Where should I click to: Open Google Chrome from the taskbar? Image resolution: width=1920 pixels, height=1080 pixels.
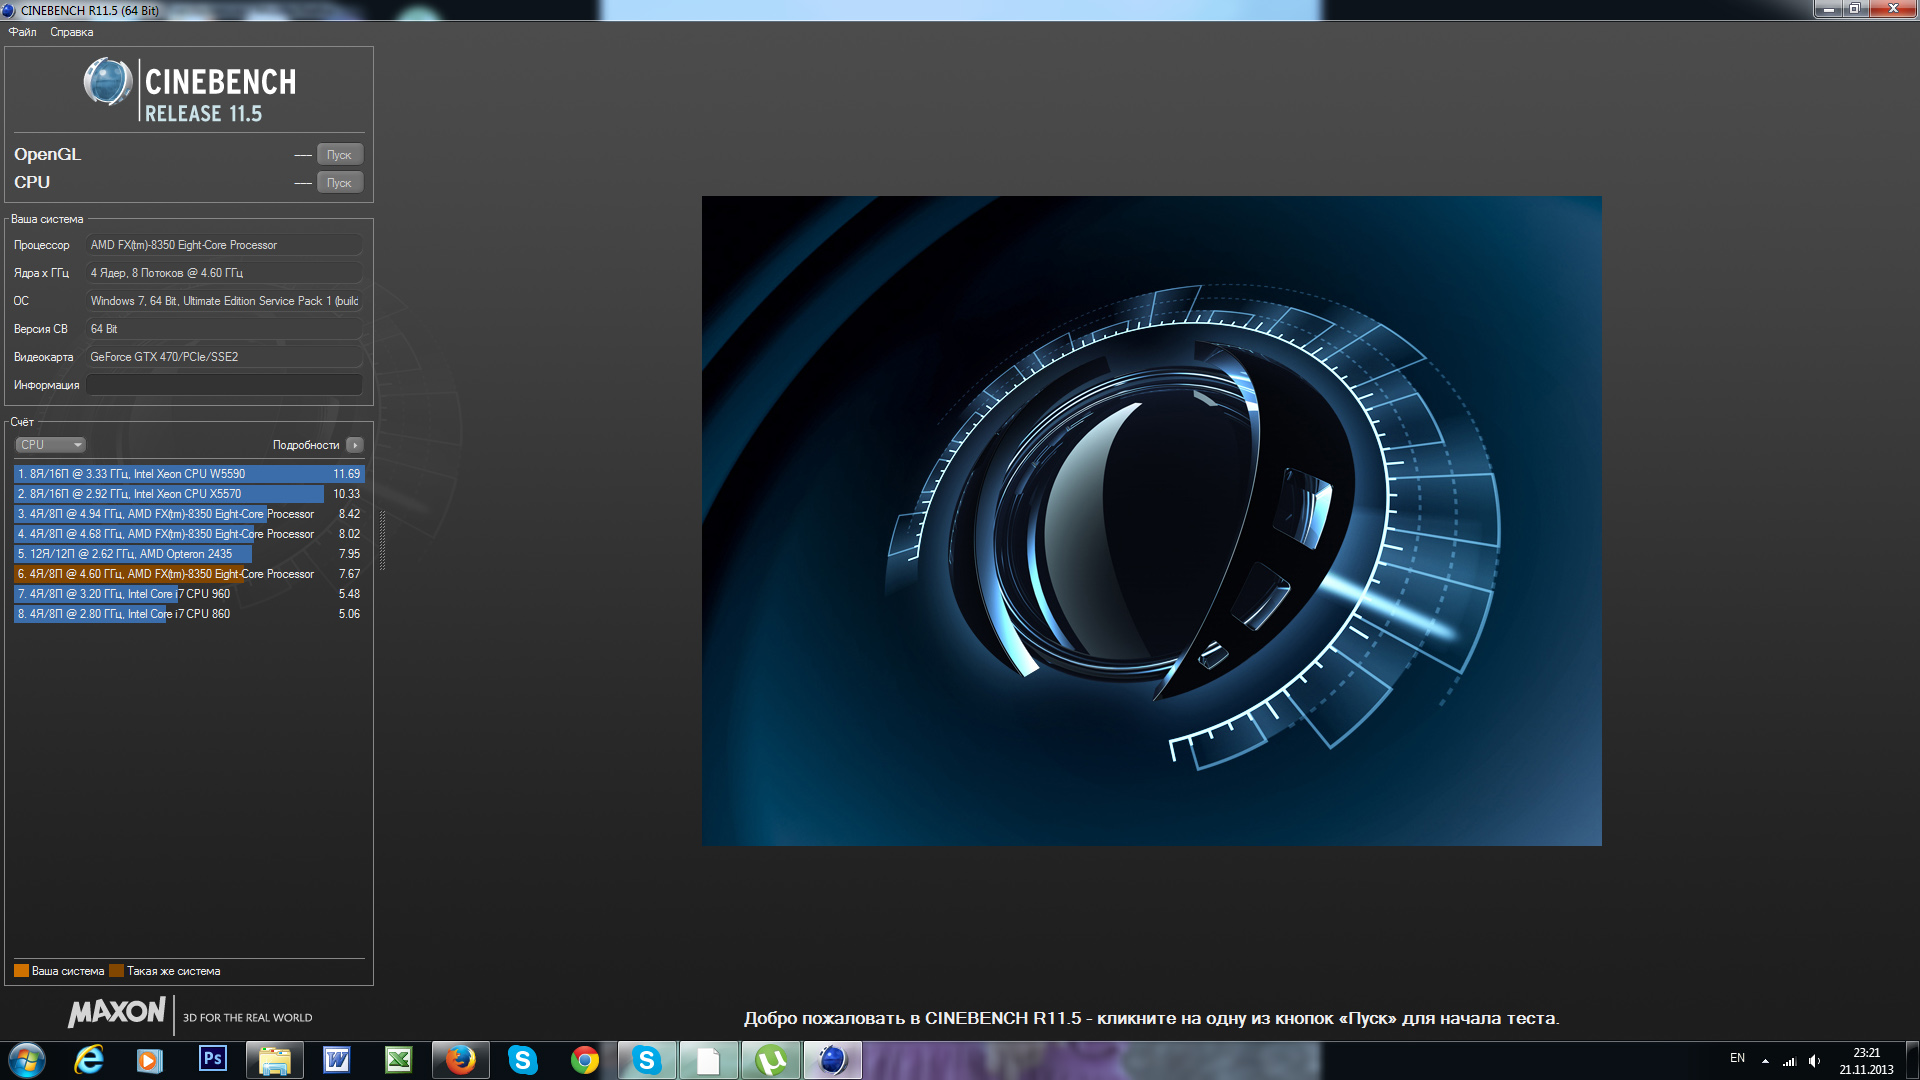[584, 1059]
